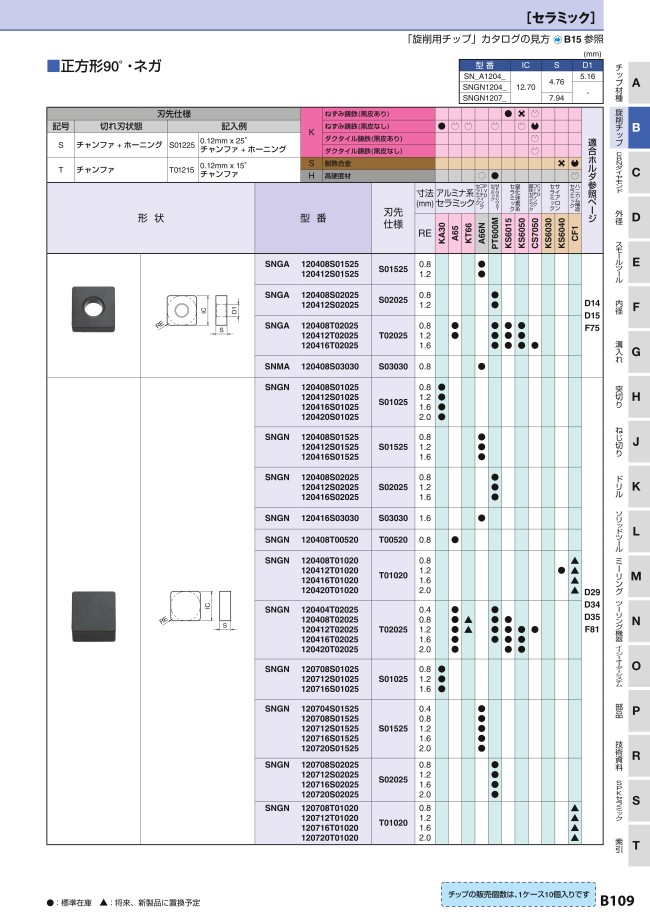Click the blue square bullet before 正方形90°・ネガ

[x=53, y=66]
